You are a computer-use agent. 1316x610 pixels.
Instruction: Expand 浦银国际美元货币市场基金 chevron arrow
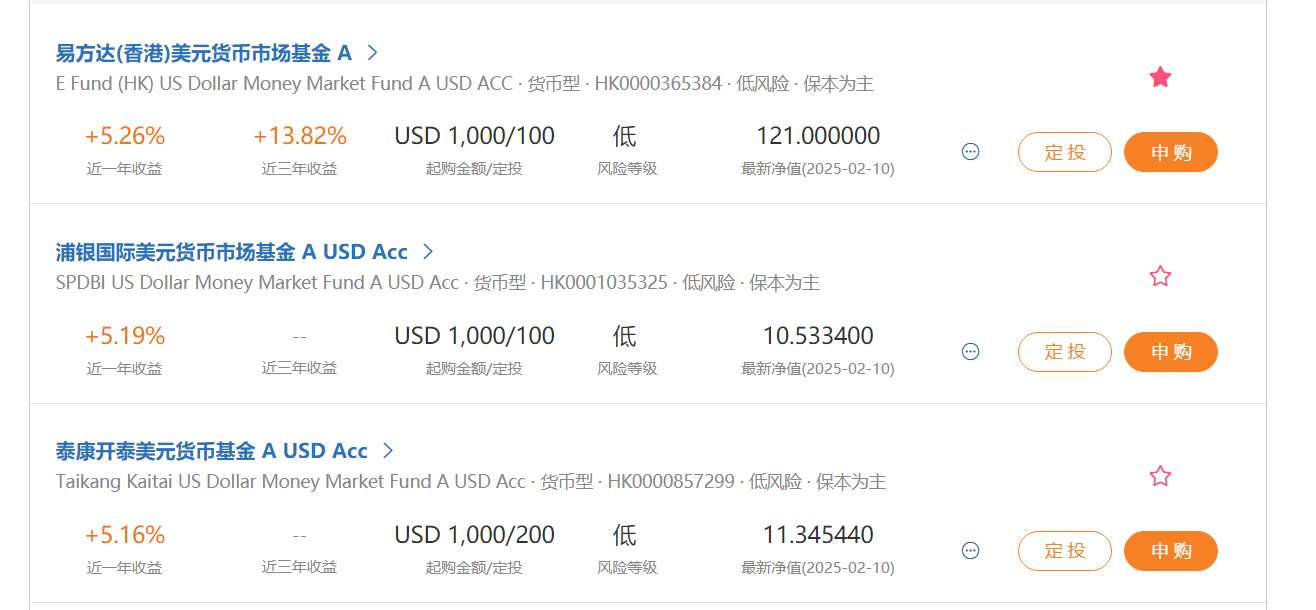click(x=428, y=251)
